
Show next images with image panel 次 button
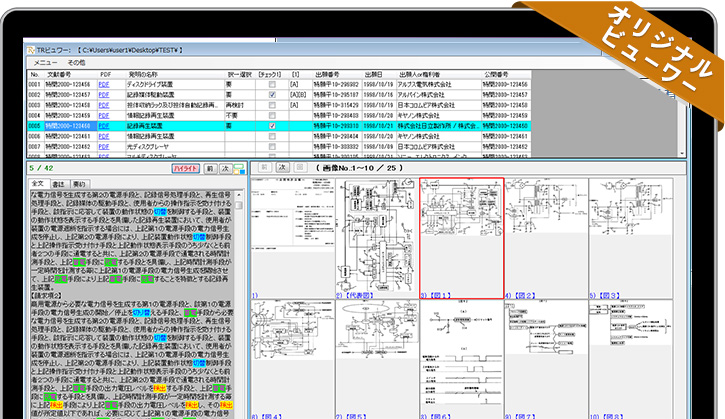282,168
